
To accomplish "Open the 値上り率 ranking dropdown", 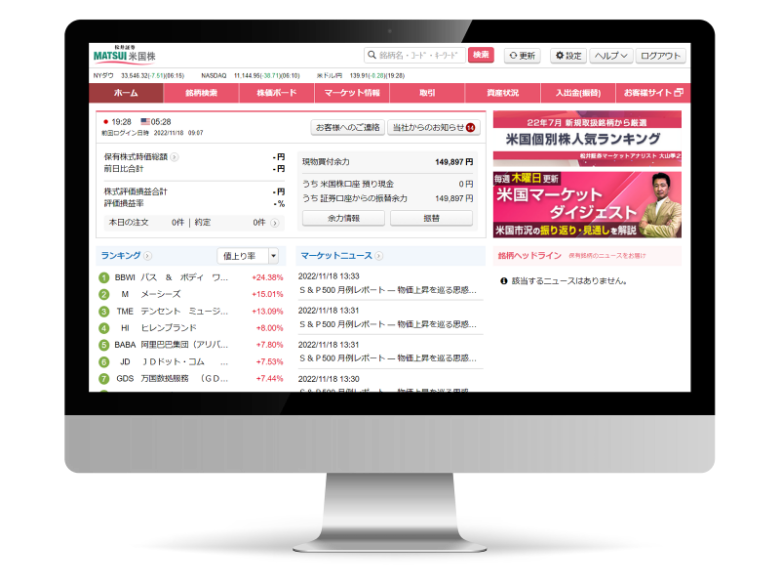I will pyautogui.click(x=248, y=256).
